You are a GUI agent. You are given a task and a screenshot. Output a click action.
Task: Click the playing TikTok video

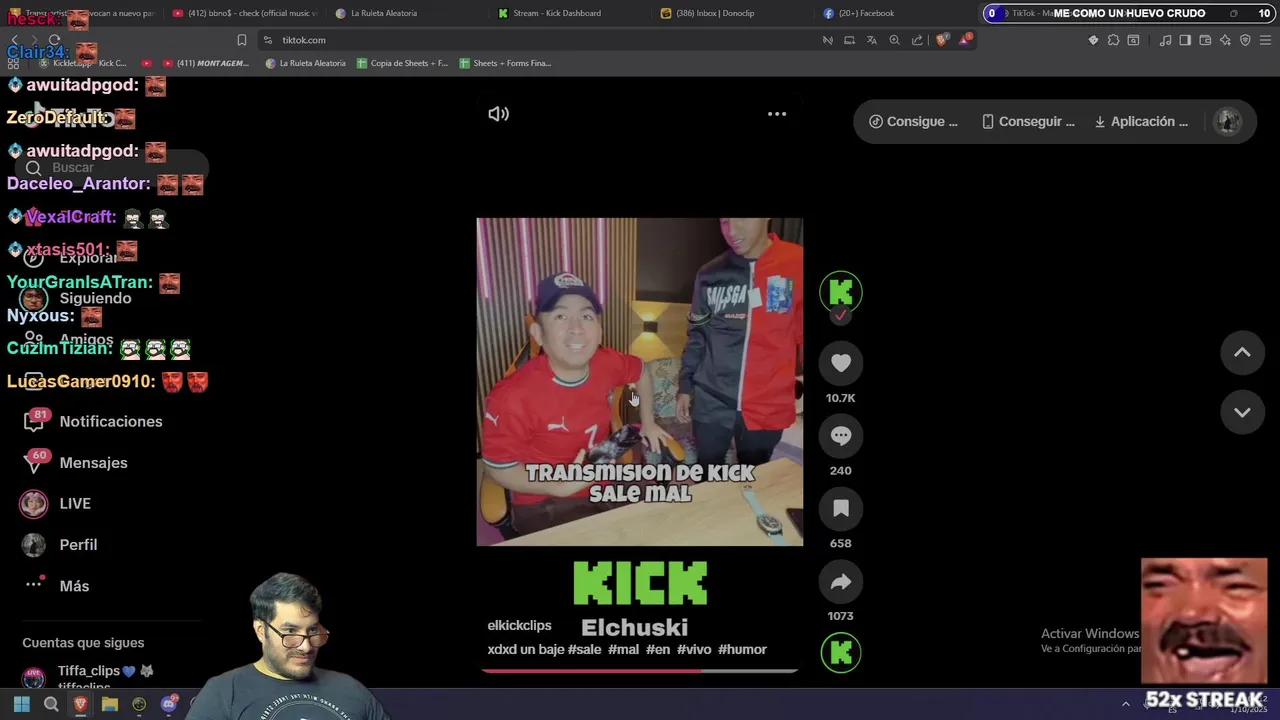click(639, 381)
